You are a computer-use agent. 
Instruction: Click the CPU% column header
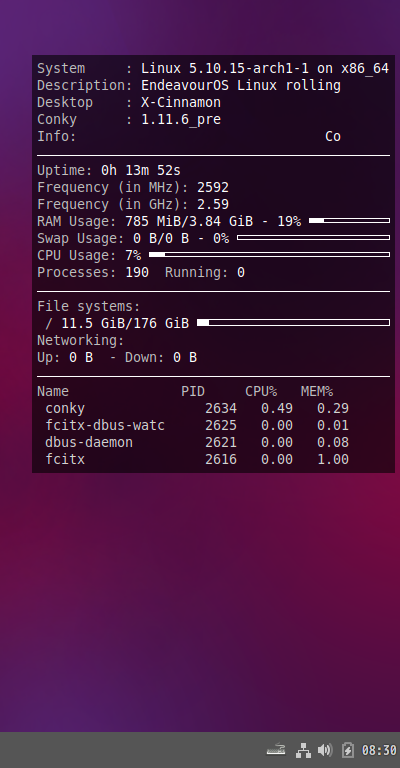(x=261, y=391)
